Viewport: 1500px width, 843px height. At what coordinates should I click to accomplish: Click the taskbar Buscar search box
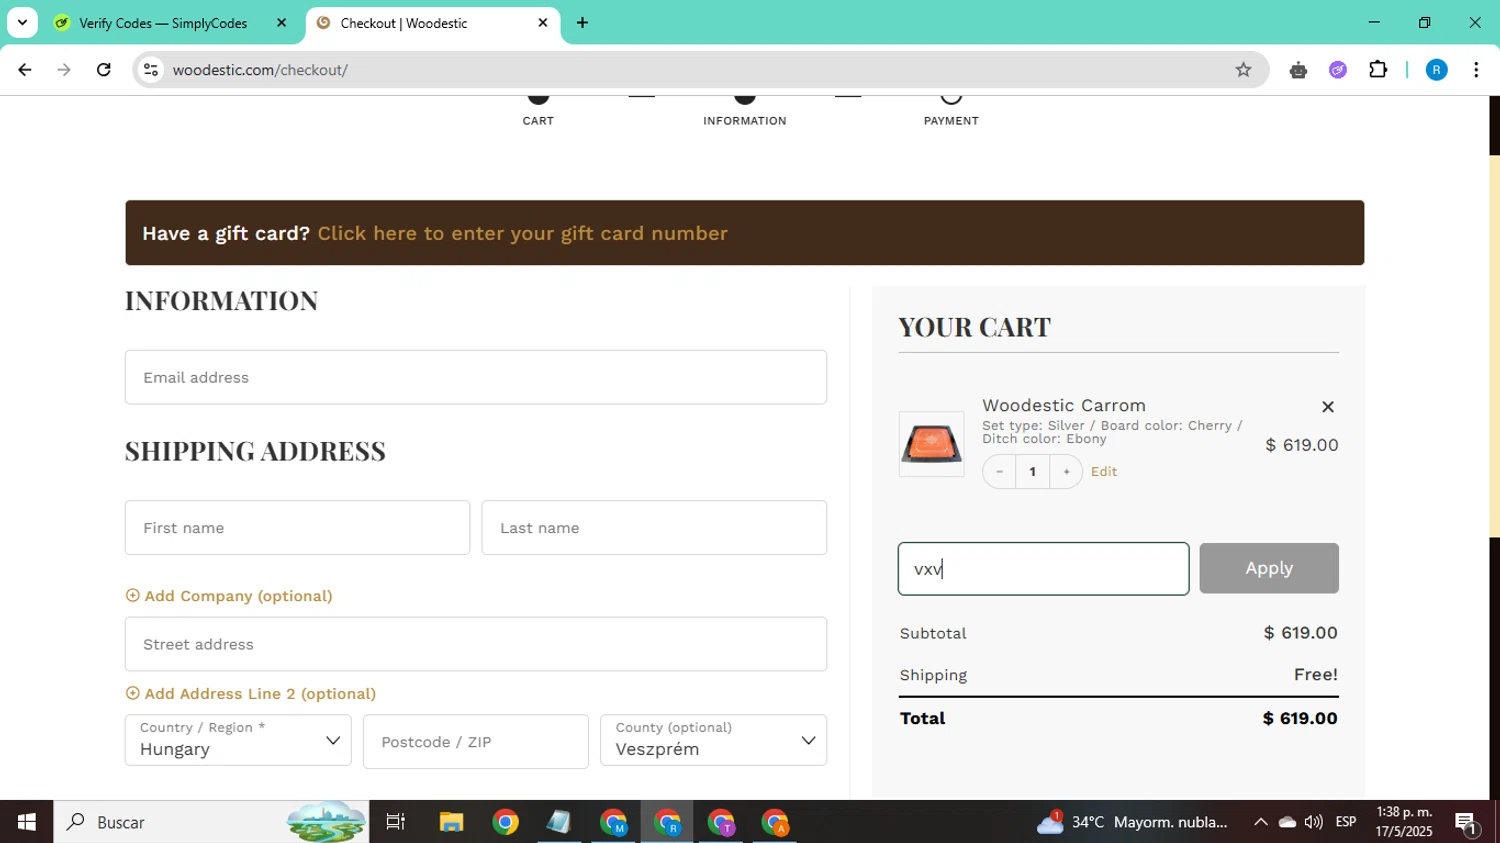coord(211,822)
